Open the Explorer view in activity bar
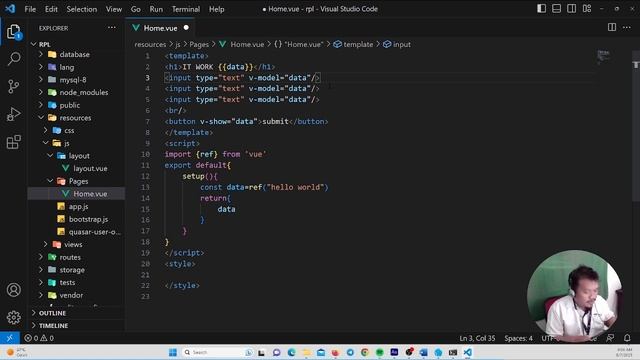 click(x=13, y=32)
